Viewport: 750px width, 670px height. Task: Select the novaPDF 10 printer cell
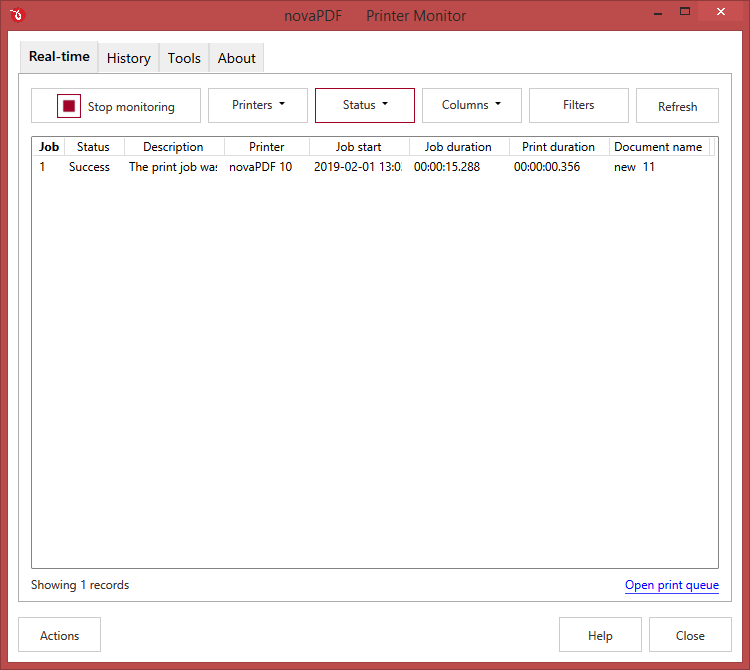[261, 167]
